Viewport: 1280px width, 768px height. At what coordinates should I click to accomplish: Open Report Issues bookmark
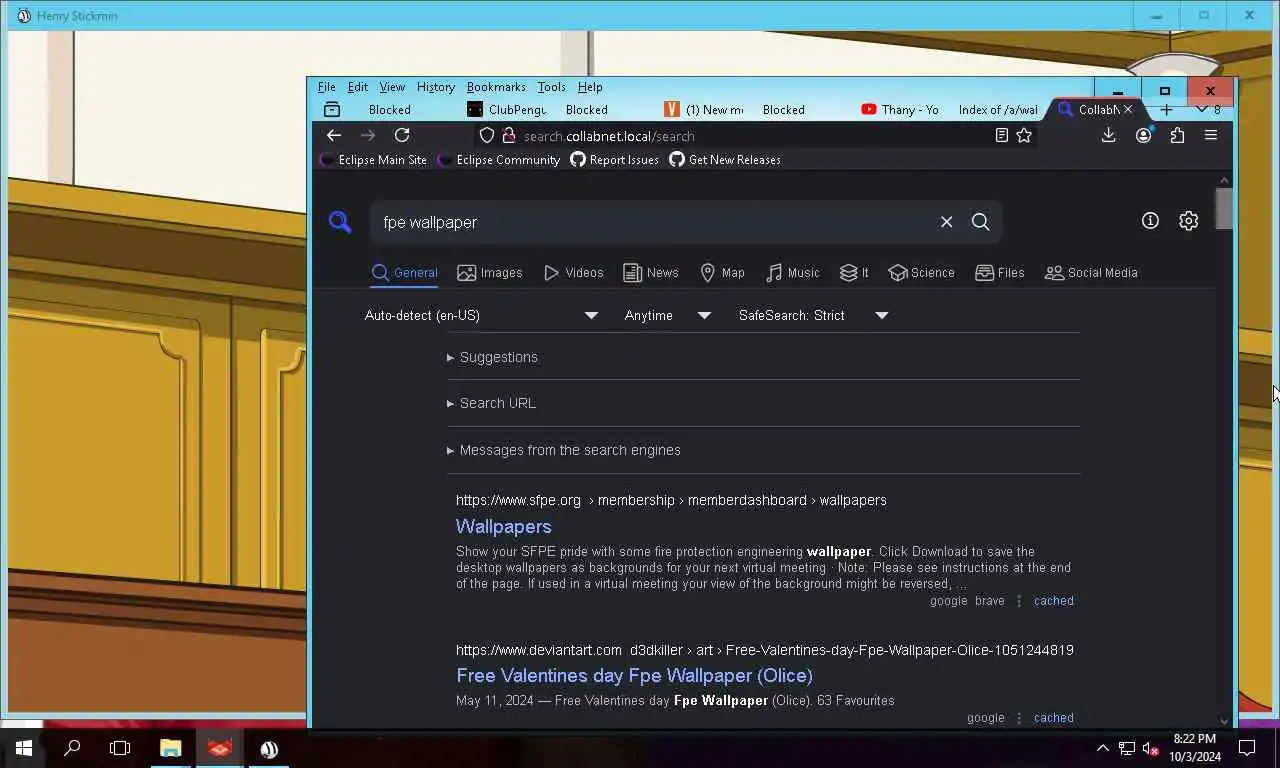(x=615, y=160)
